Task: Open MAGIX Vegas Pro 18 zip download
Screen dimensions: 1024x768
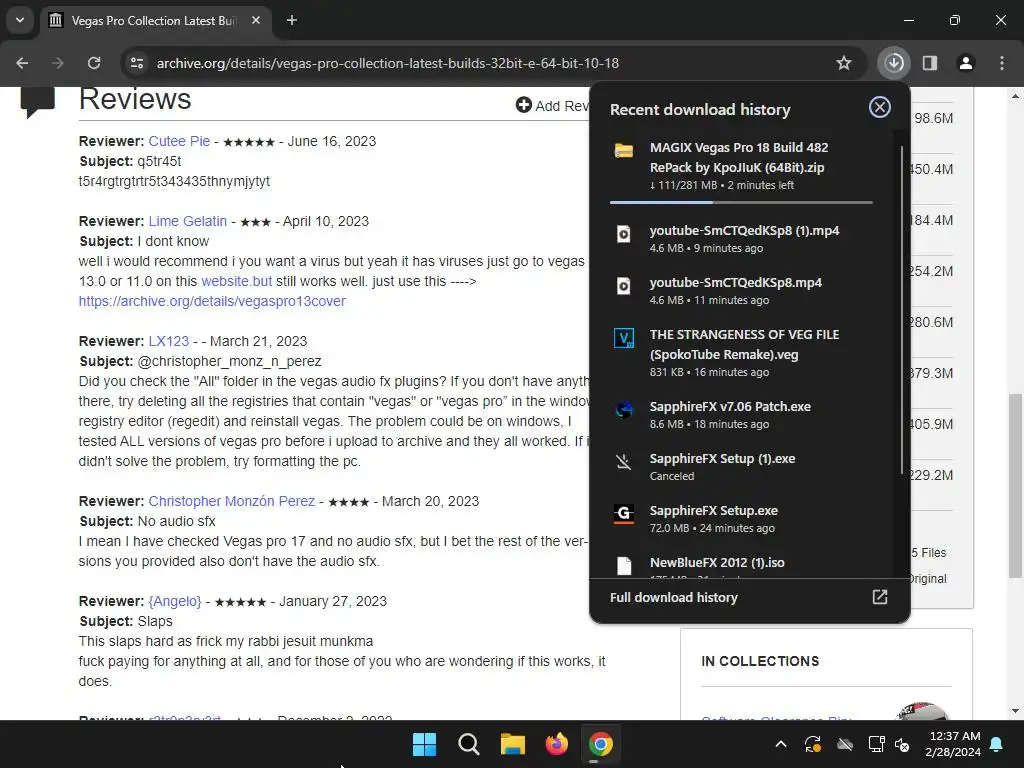Action: (x=741, y=166)
